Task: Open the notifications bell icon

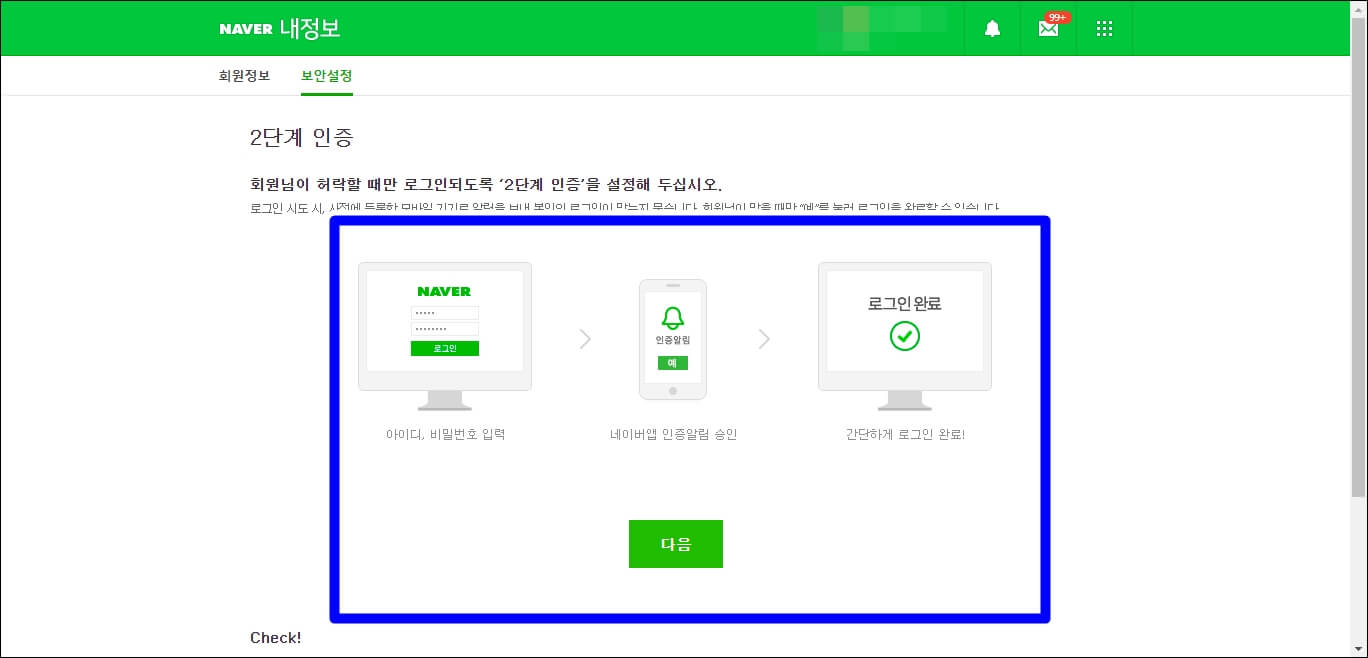Action: [x=992, y=29]
